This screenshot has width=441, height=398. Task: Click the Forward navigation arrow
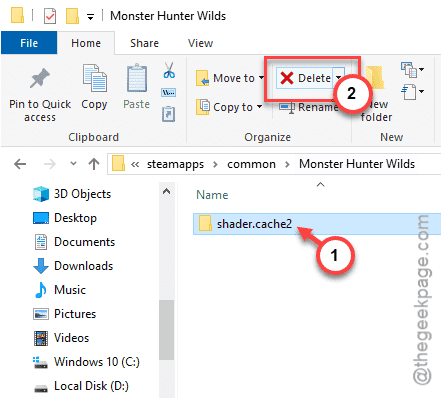coord(50,164)
